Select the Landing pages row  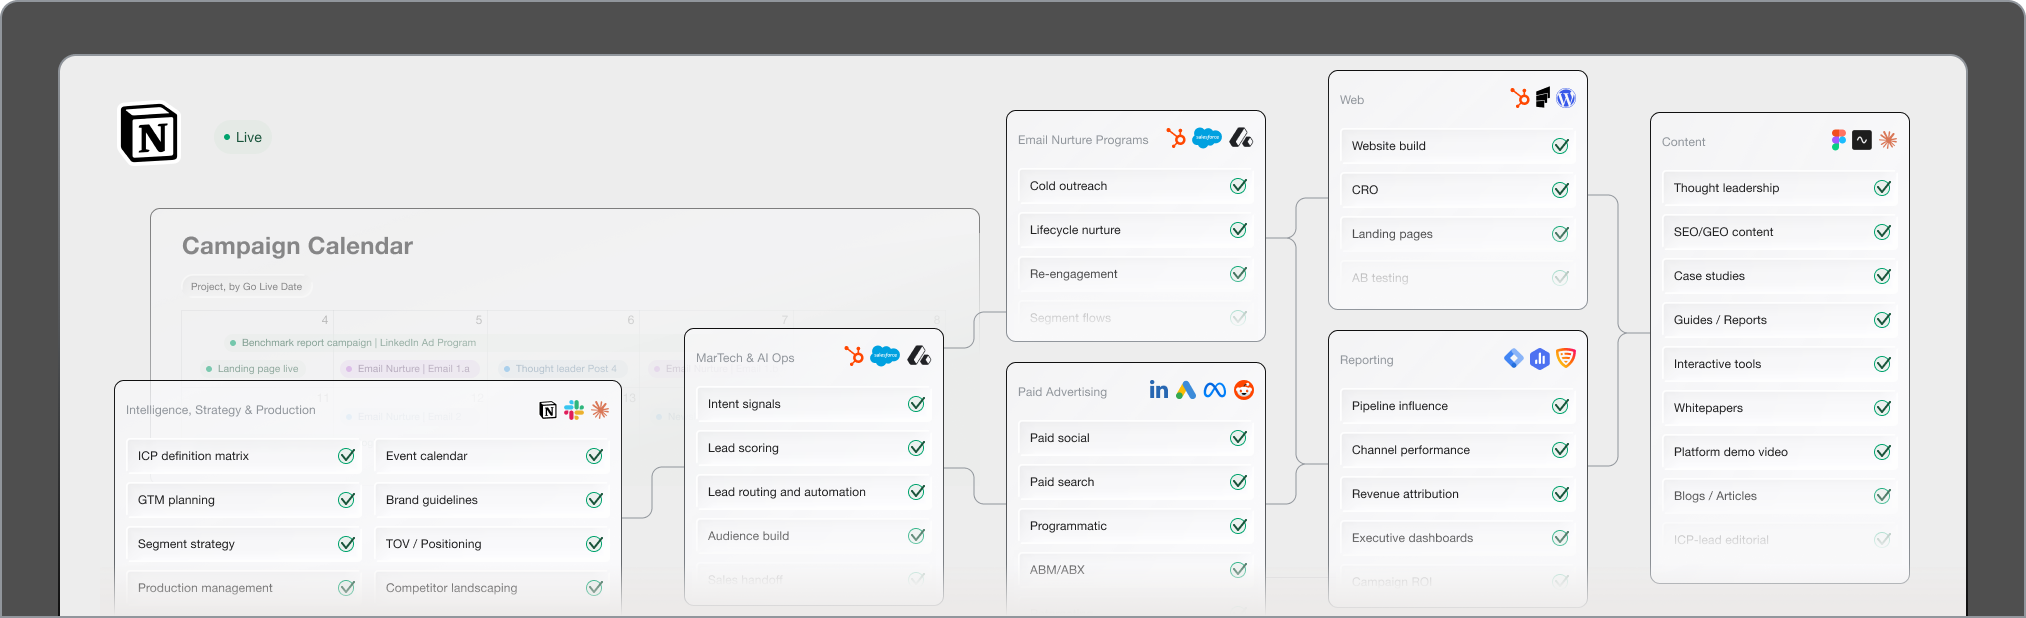[1458, 234]
